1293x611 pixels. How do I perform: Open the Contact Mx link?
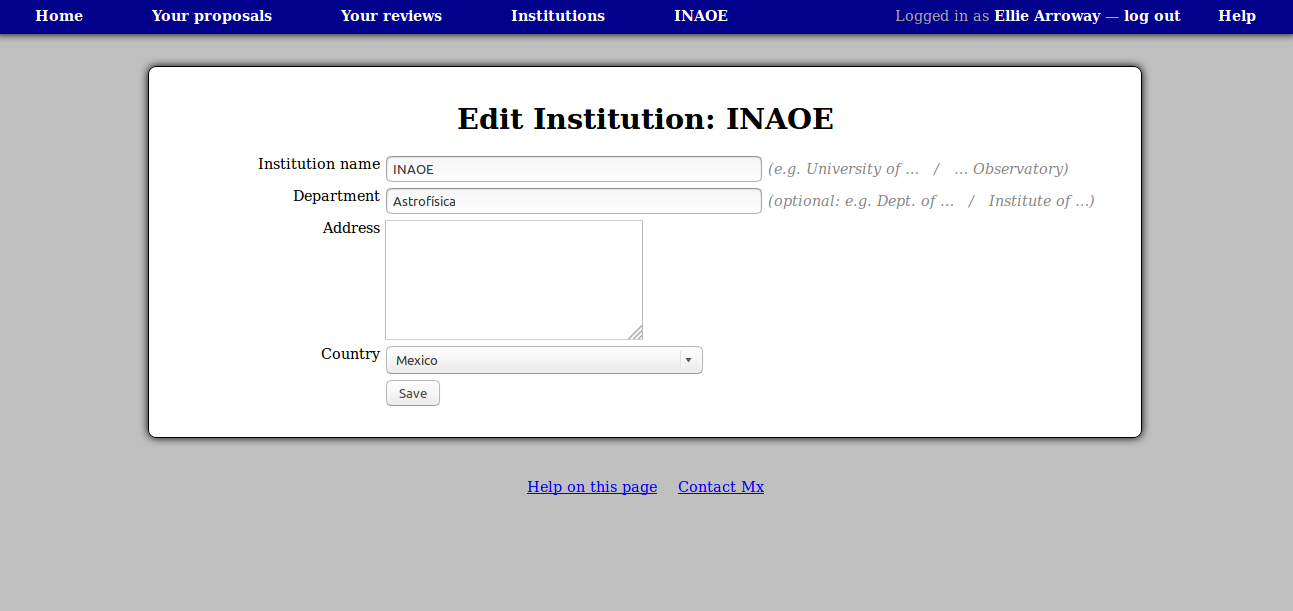pyautogui.click(x=721, y=487)
